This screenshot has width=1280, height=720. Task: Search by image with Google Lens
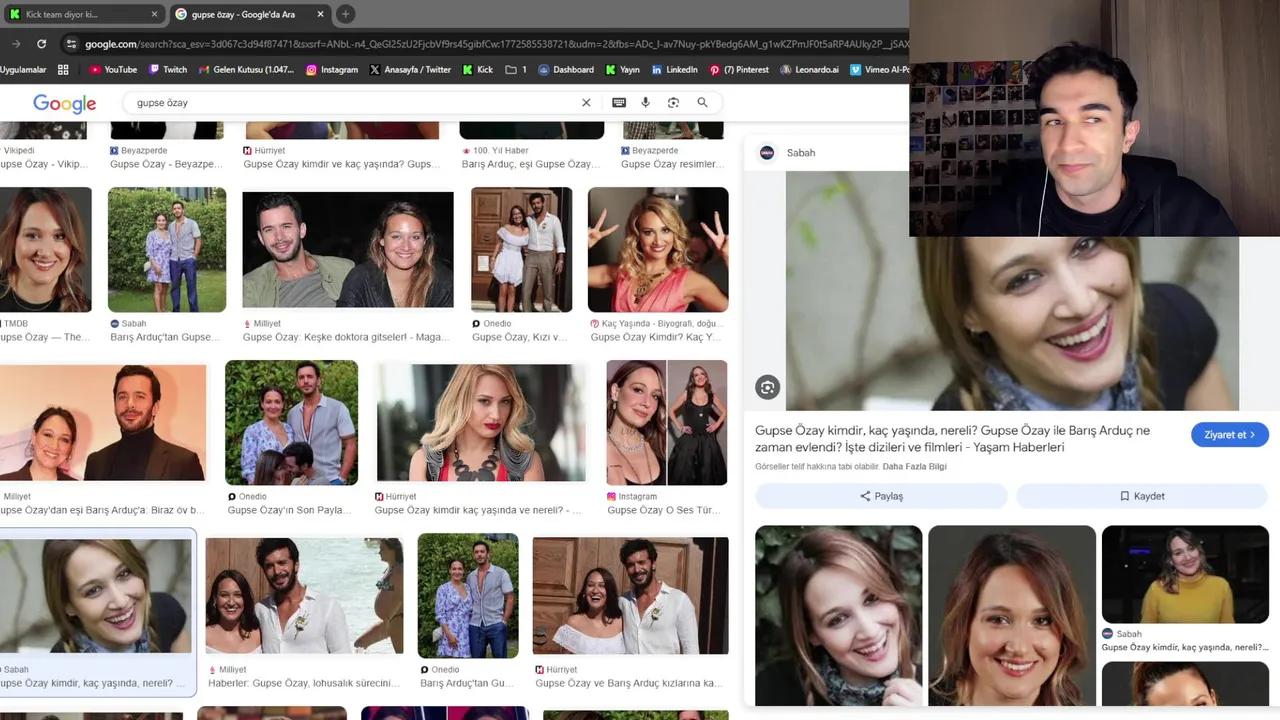click(x=673, y=103)
